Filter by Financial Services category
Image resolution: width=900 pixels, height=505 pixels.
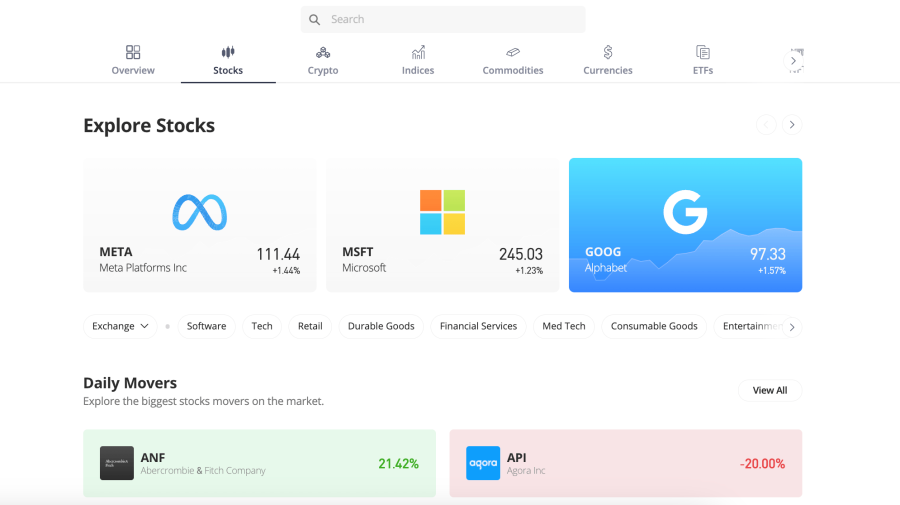pyautogui.click(x=478, y=326)
